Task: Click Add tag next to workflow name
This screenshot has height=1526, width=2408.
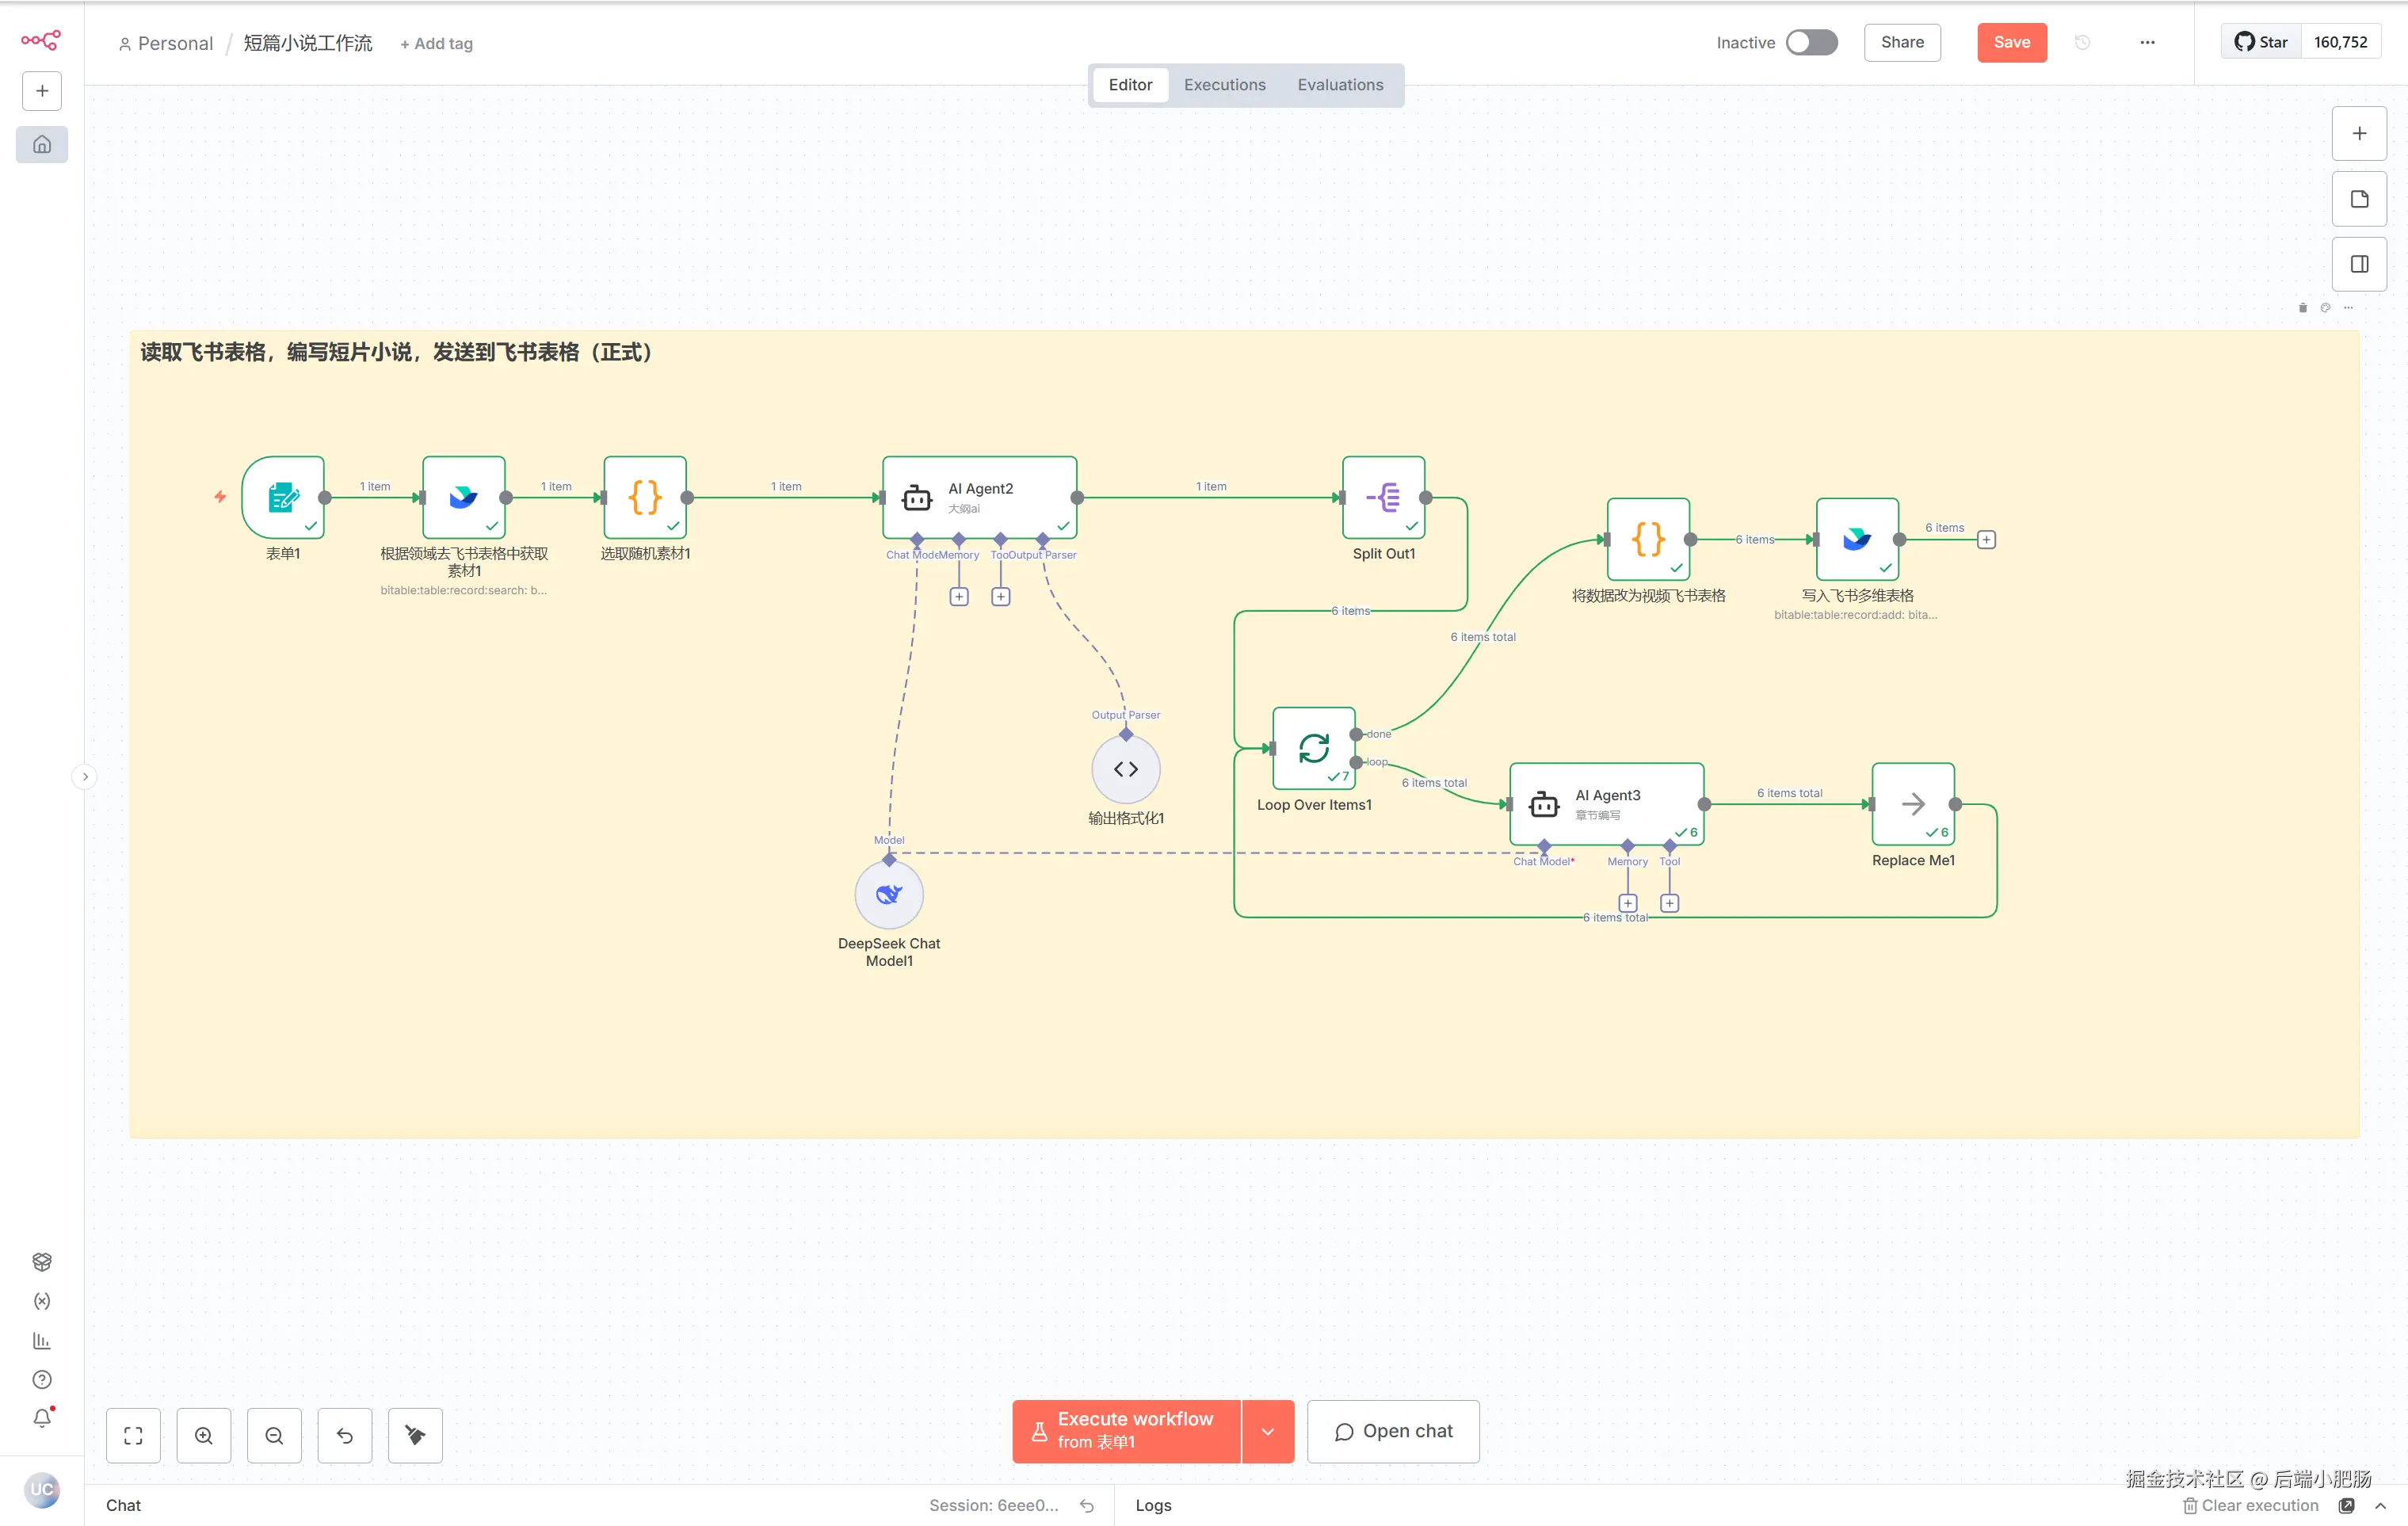Action: (x=436, y=43)
